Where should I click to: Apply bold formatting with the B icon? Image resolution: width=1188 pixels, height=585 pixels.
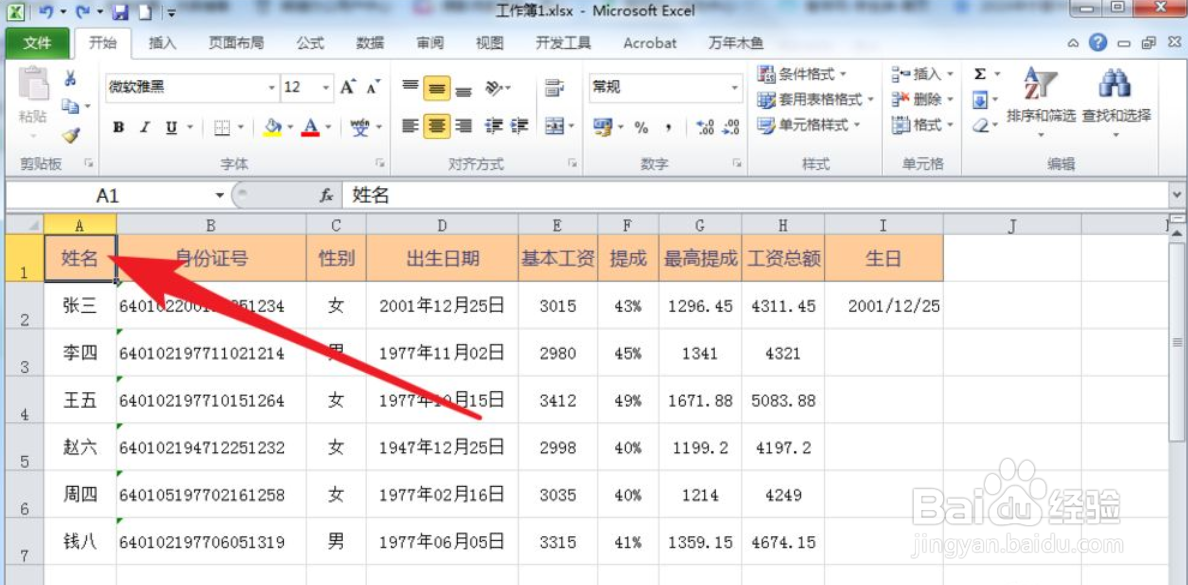[117, 125]
